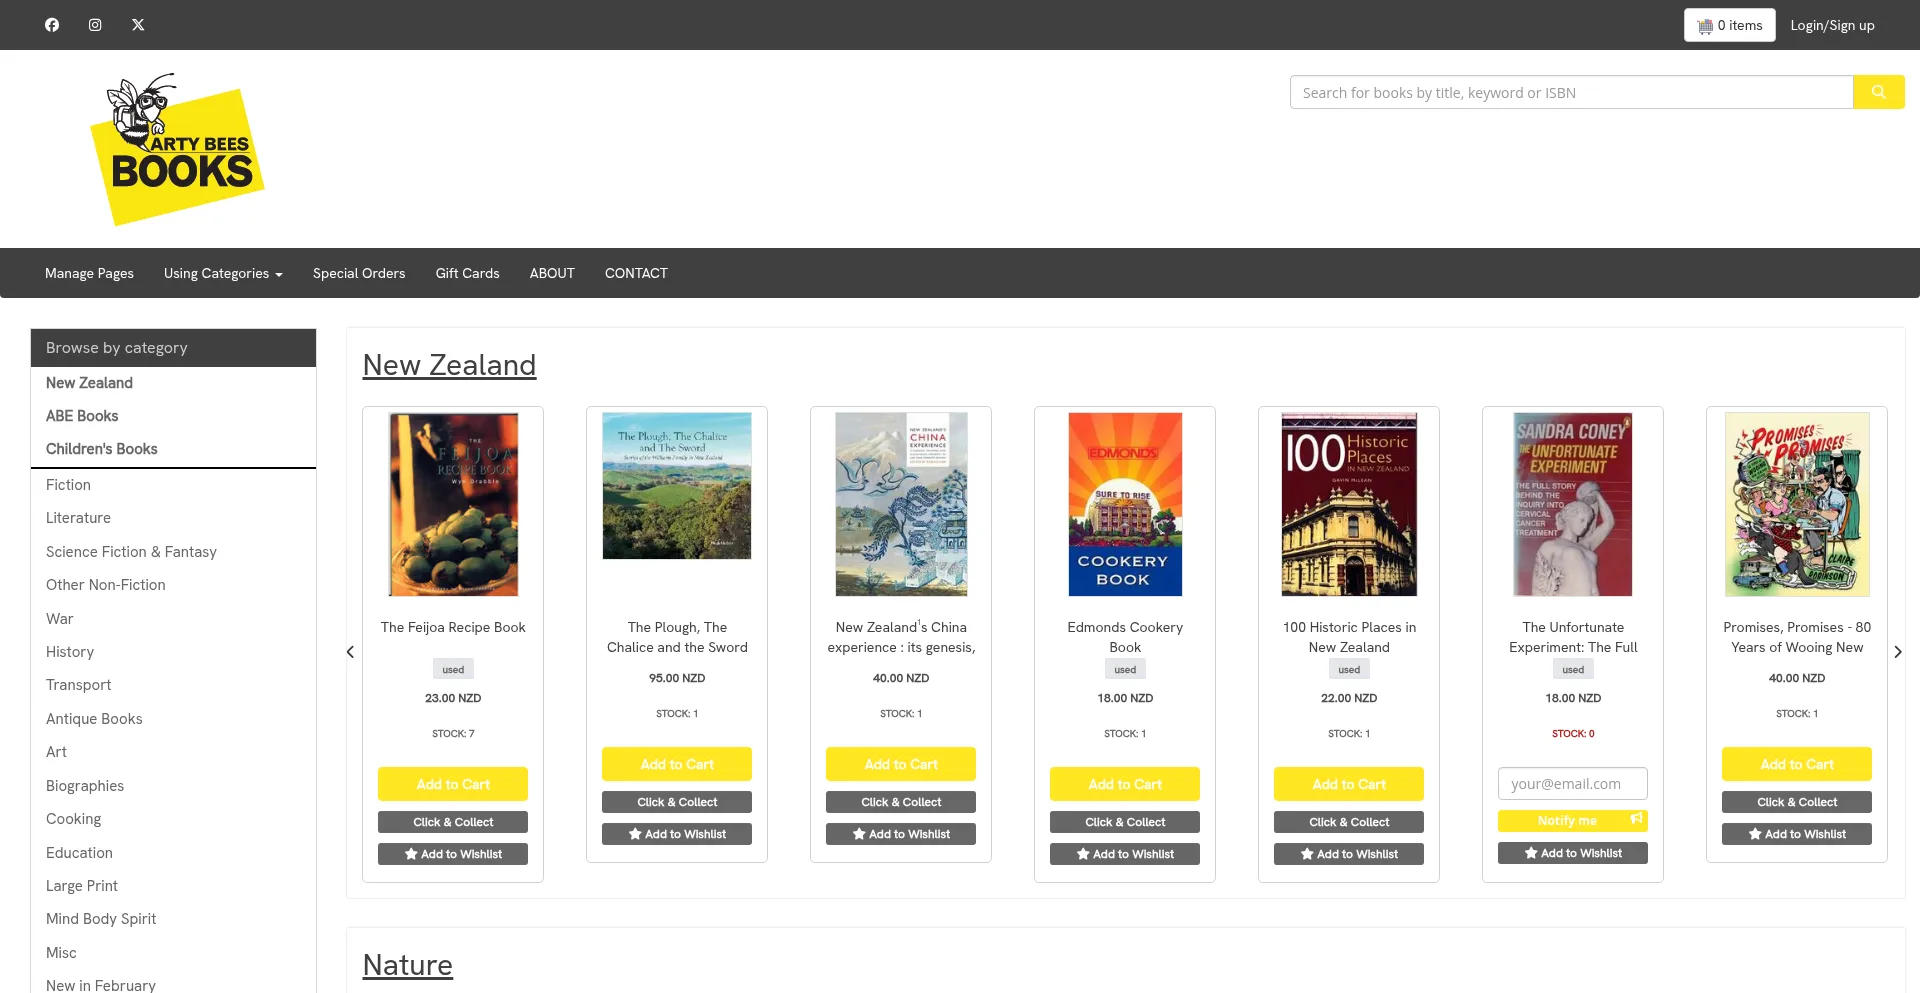The height and width of the screenshot is (993, 1920).
Task: Browse Science Fiction & Fantasy category
Action: pyautogui.click(x=131, y=552)
